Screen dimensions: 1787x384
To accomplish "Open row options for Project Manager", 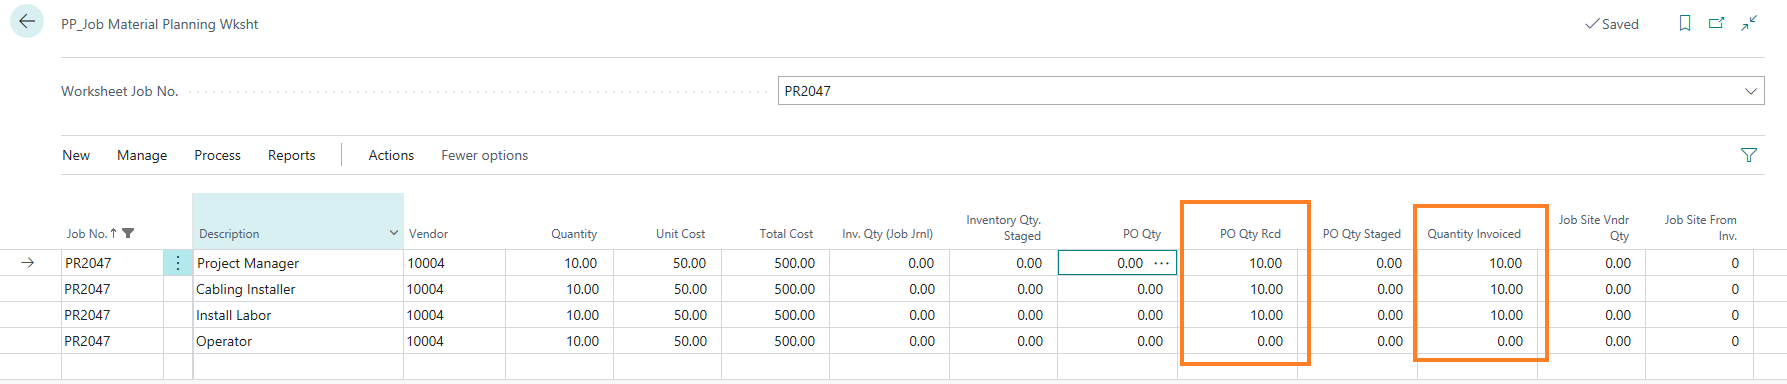I will point(177,263).
